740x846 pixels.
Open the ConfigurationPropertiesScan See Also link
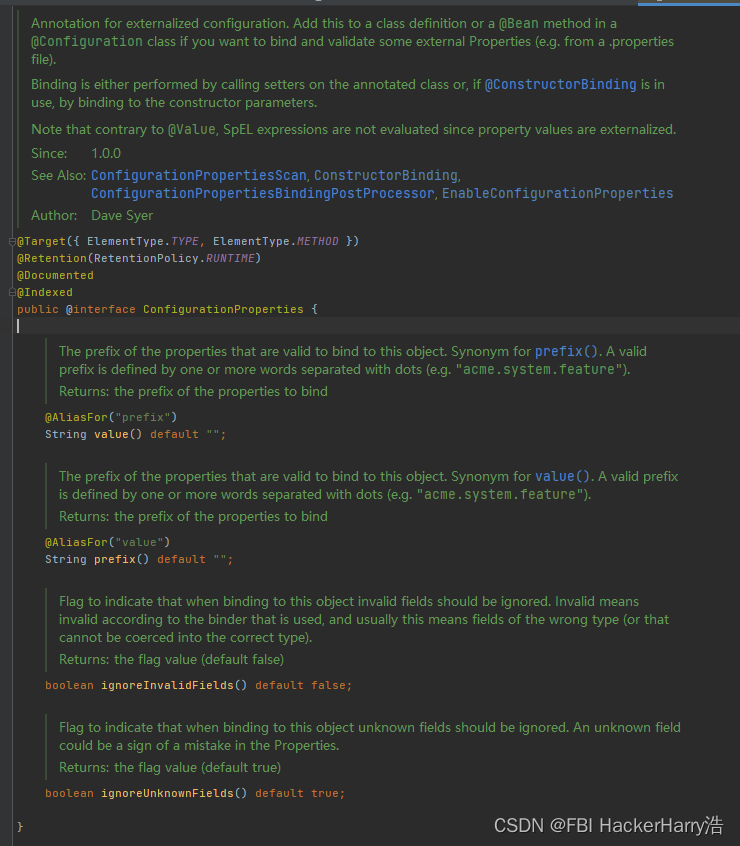(198, 175)
